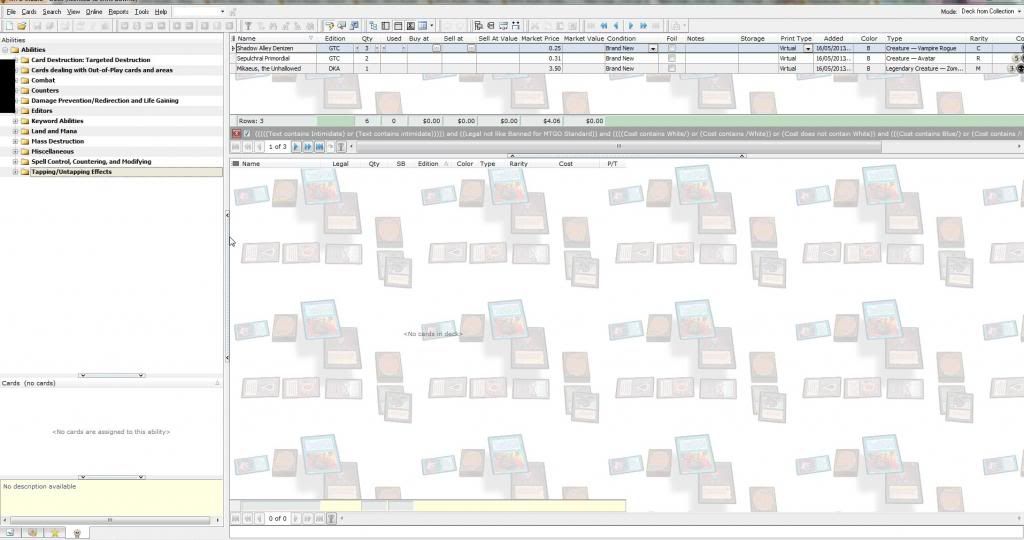This screenshot has height=540, width=1024.
Task: Toggle Foil checkbox for Shadow Alley Denizen
Action: click(671, 48)
